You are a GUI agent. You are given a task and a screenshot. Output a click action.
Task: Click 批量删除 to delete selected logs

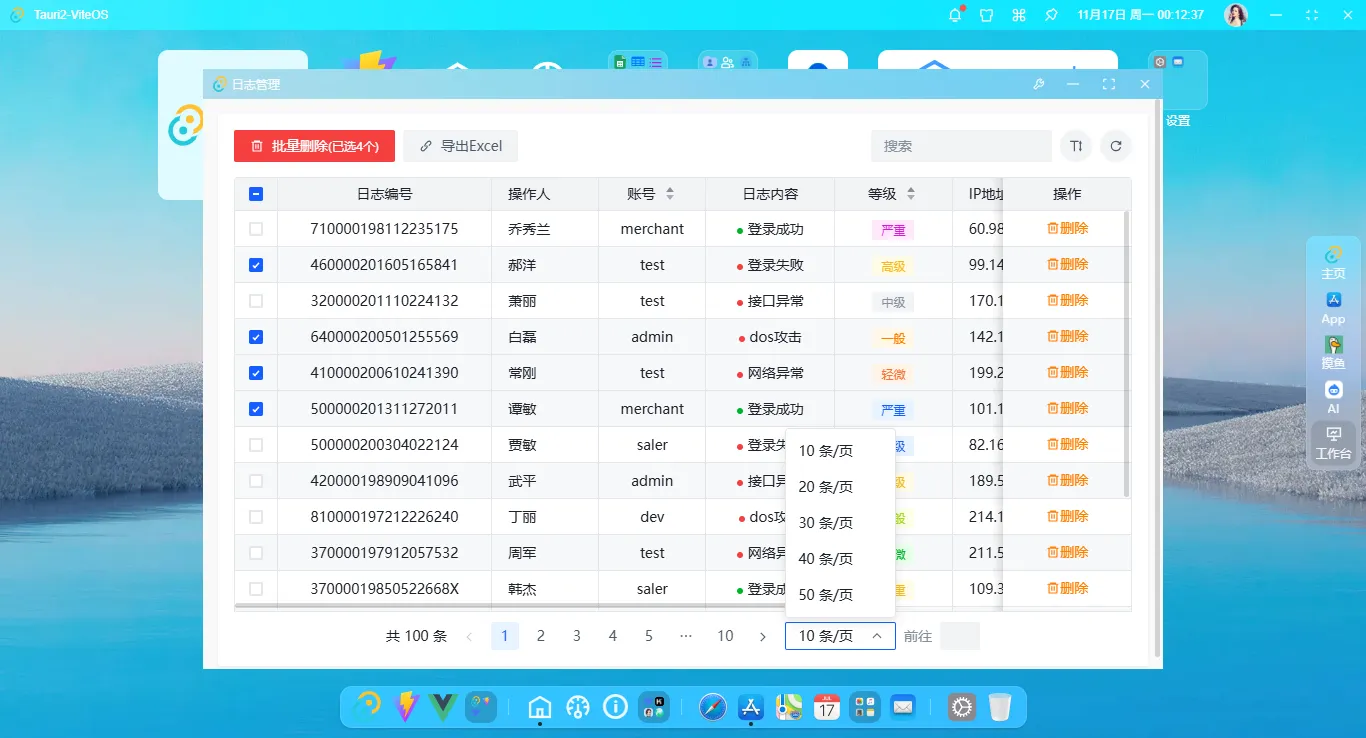point(314,145)
